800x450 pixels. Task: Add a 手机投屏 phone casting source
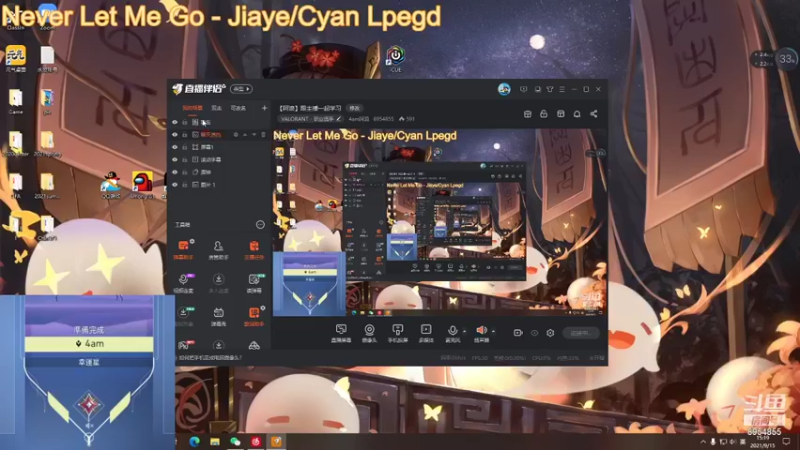coord(397,333)
